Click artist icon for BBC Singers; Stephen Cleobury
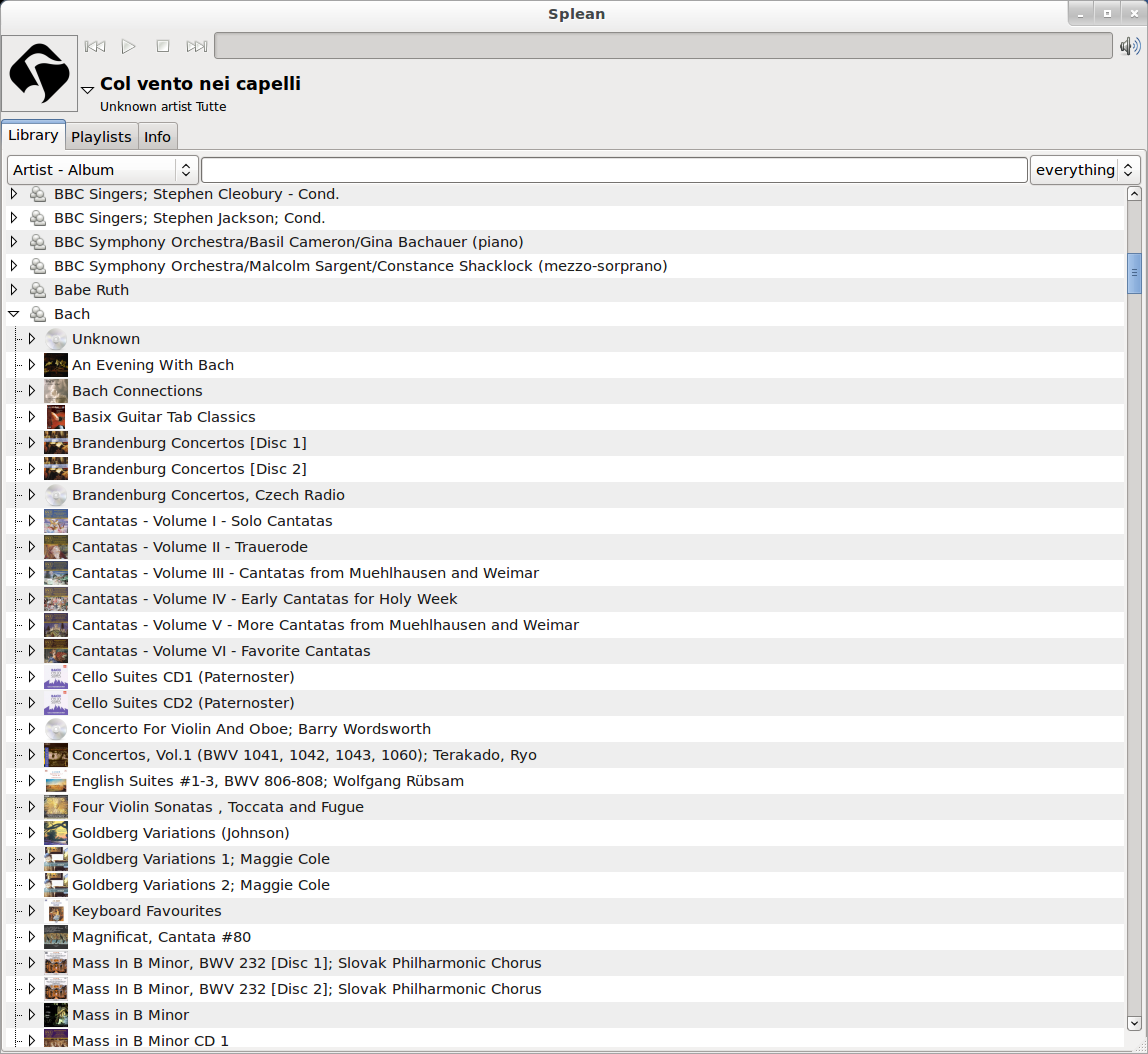The width and height of the screenshot is (1148, 1054). point(37,194)
